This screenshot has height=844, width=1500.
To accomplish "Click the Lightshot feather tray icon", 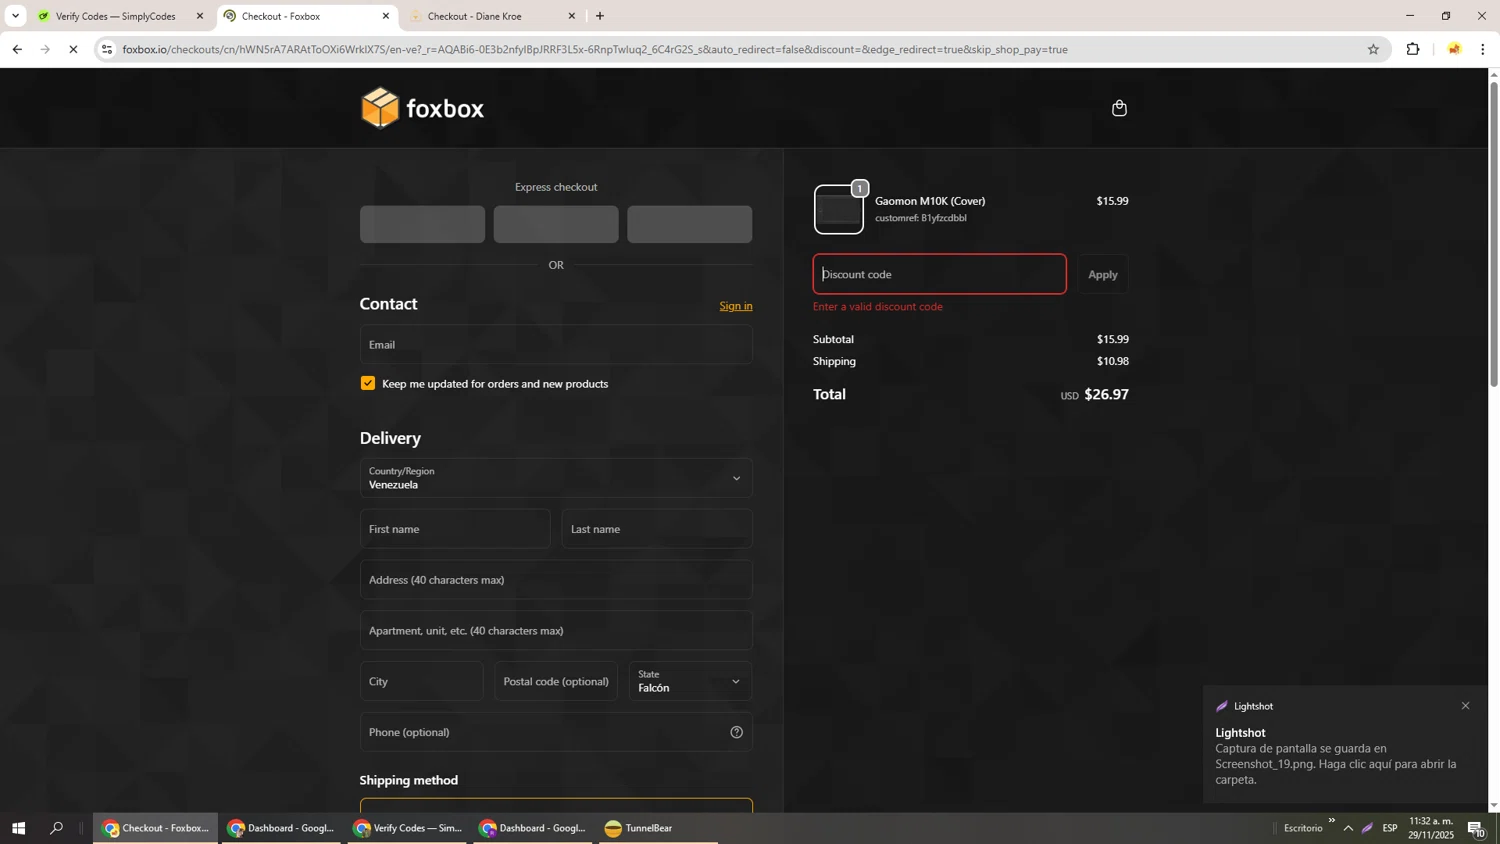I will tap(1367, 828).
